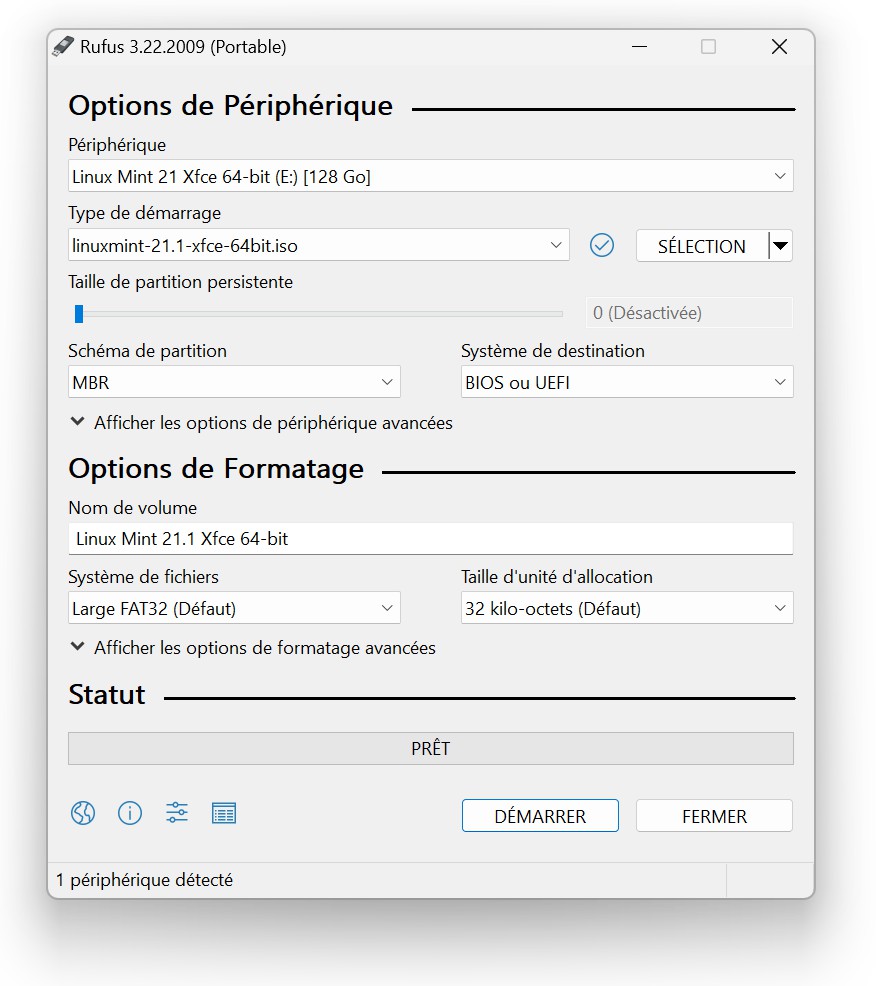Viewport: 876px width, 986px height.
Task: Open the settings sliders icon
Action: 177,813
